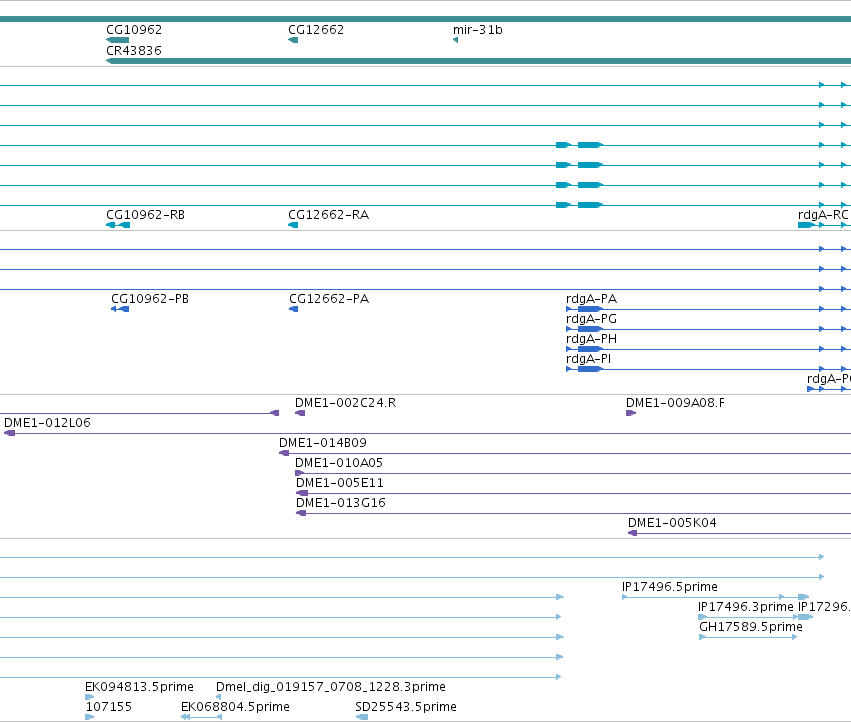The height and width of the screenshot is (722, 851).
Task: Select the long teal bar under CR43836
Action: (x=479, y=61)
